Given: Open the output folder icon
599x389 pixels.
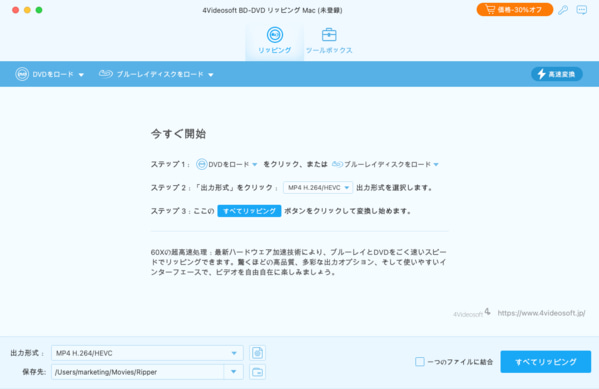Looking at the screenshot, I should coord(257,372).
